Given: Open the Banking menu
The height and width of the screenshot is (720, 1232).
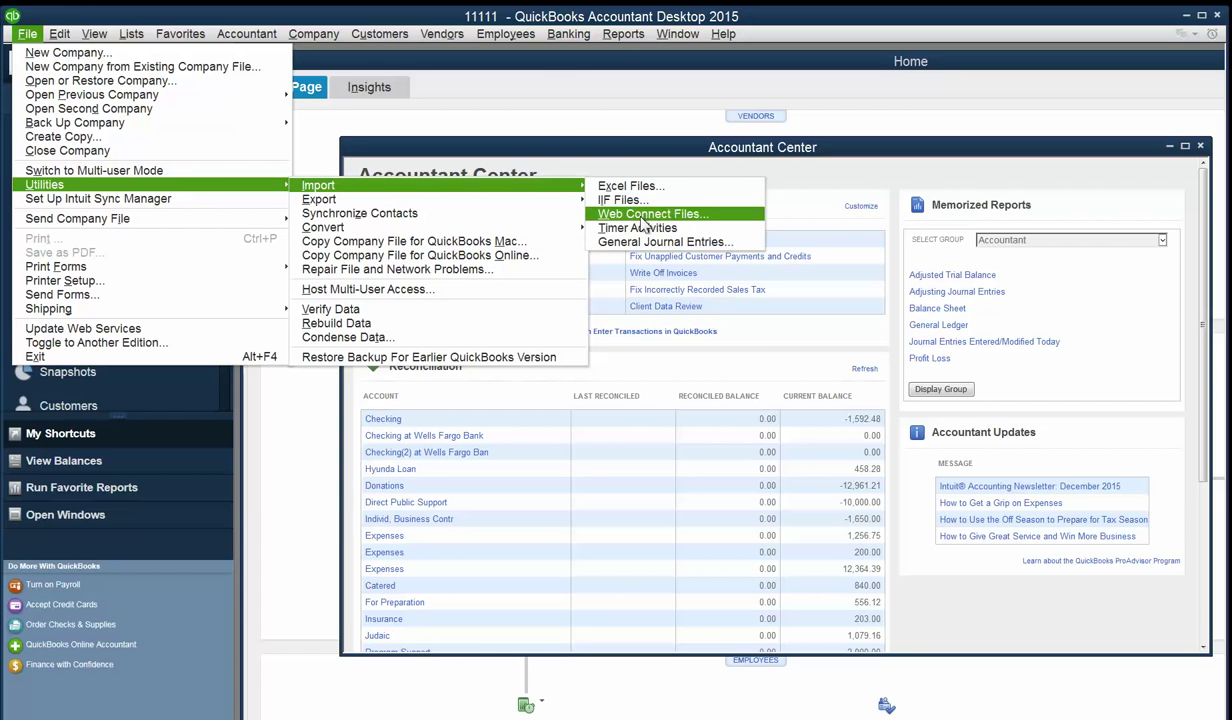Looking at the screenshot, I should (568, 34).
